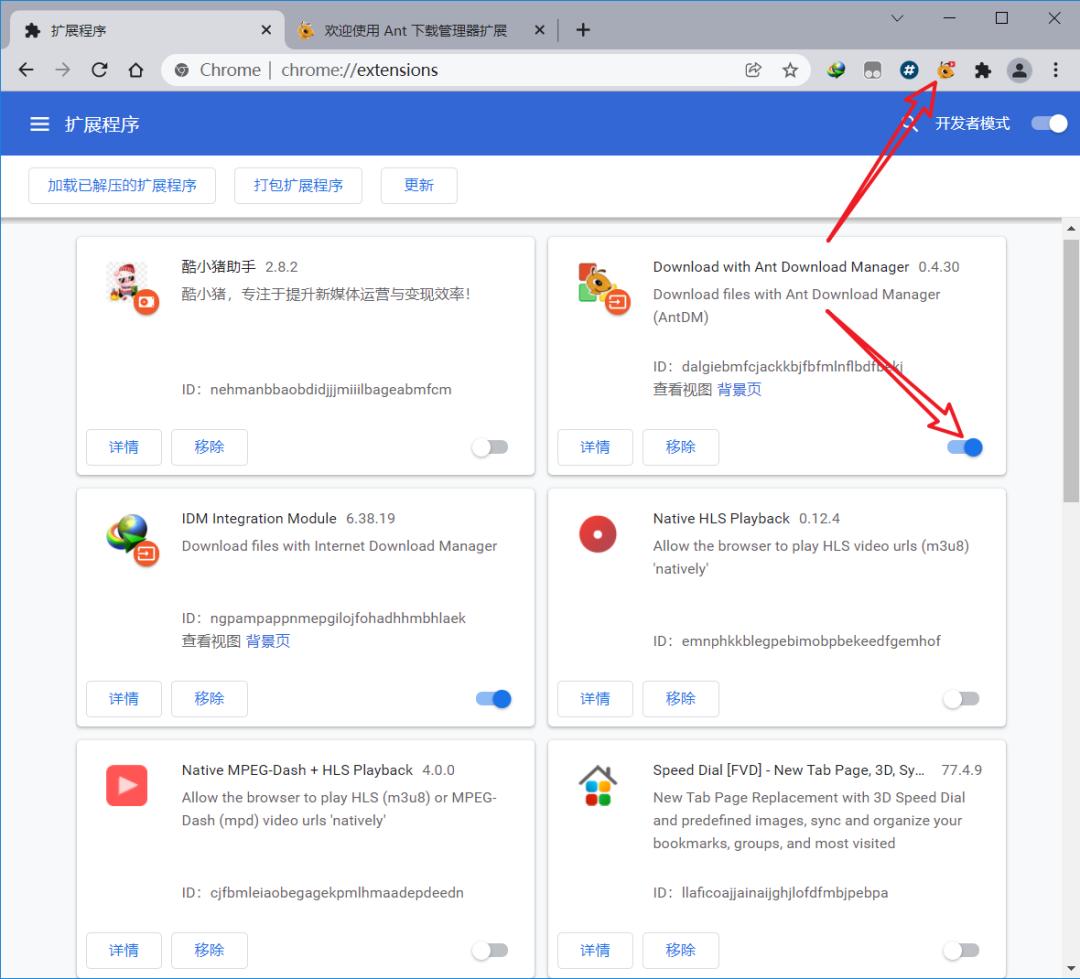The image size is (1080, 979).
Task: Bookmark this page with star icon
Action: pos(790,70)
